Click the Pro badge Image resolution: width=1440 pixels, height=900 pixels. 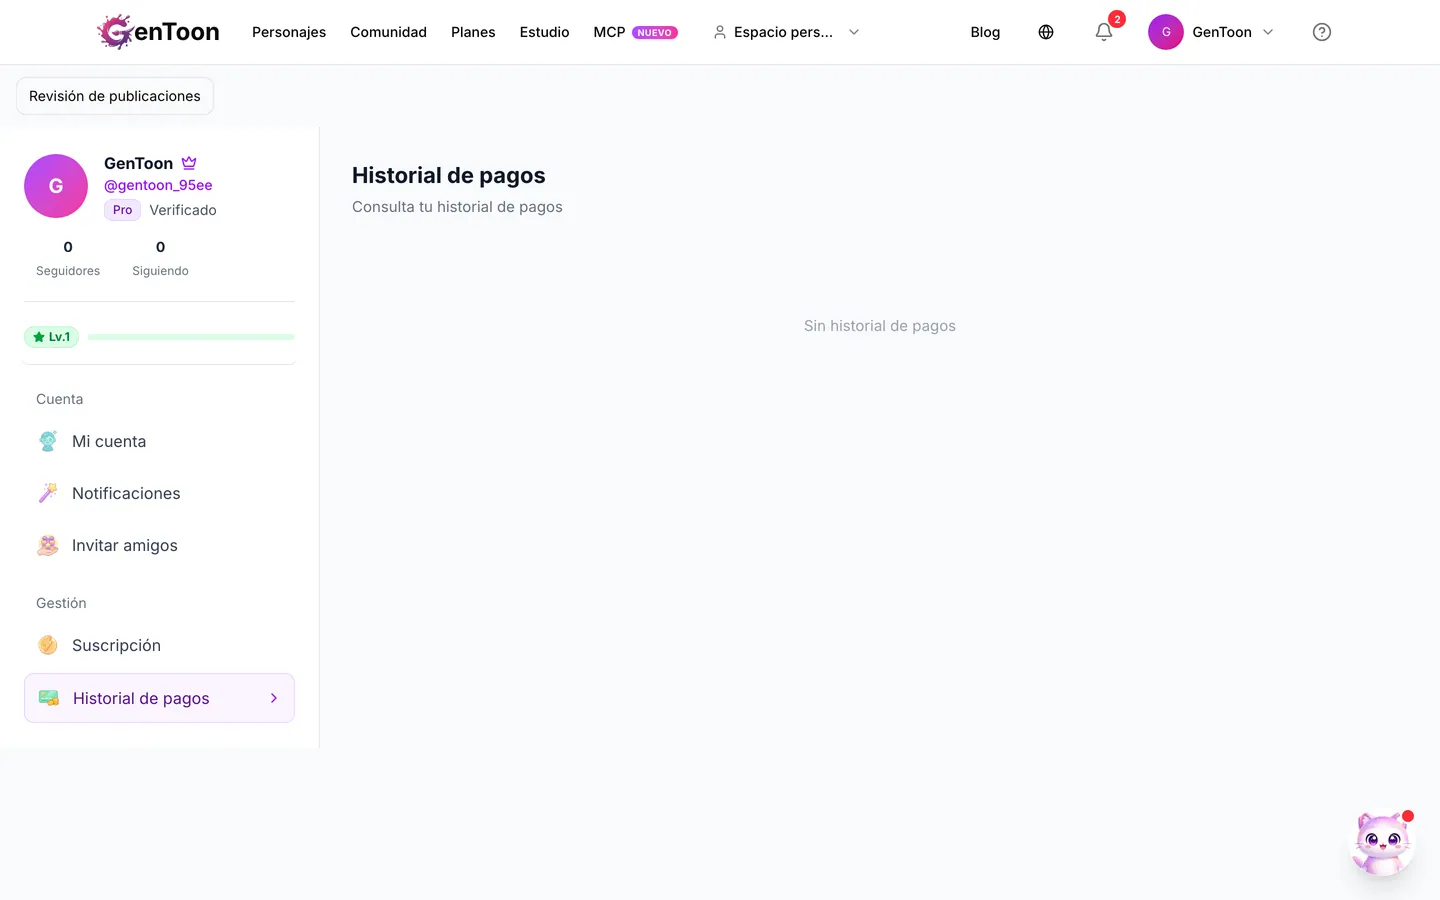[x=122, y=210]
